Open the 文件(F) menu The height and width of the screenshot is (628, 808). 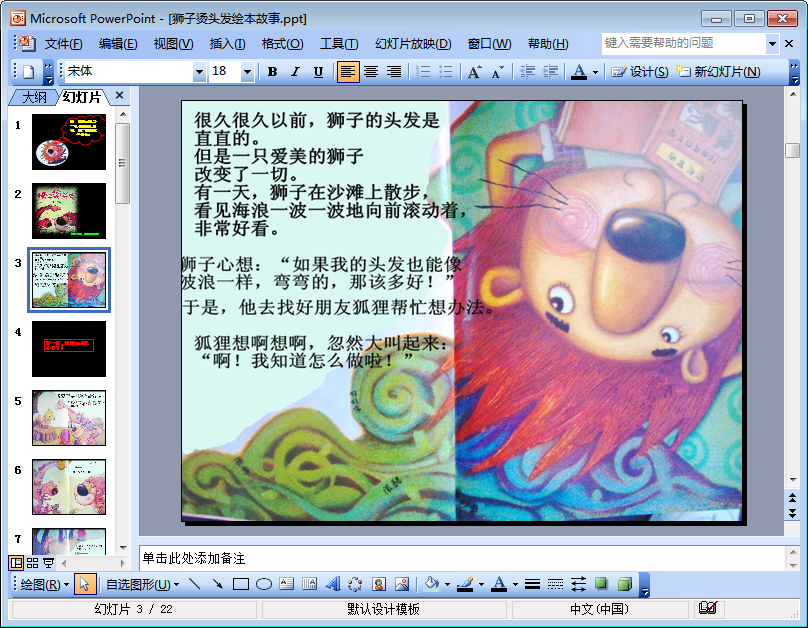(63, 44)
